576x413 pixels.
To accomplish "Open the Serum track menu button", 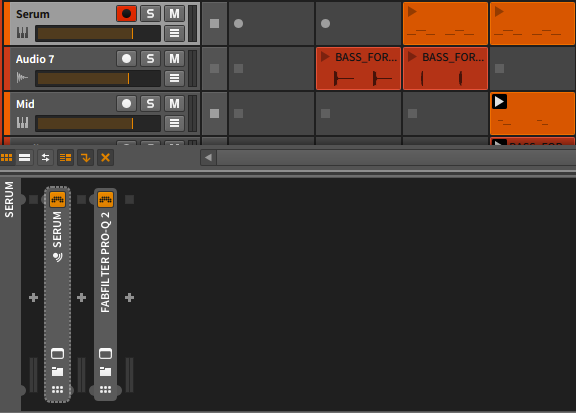I will pyautogui.click(x=174, y=33).
